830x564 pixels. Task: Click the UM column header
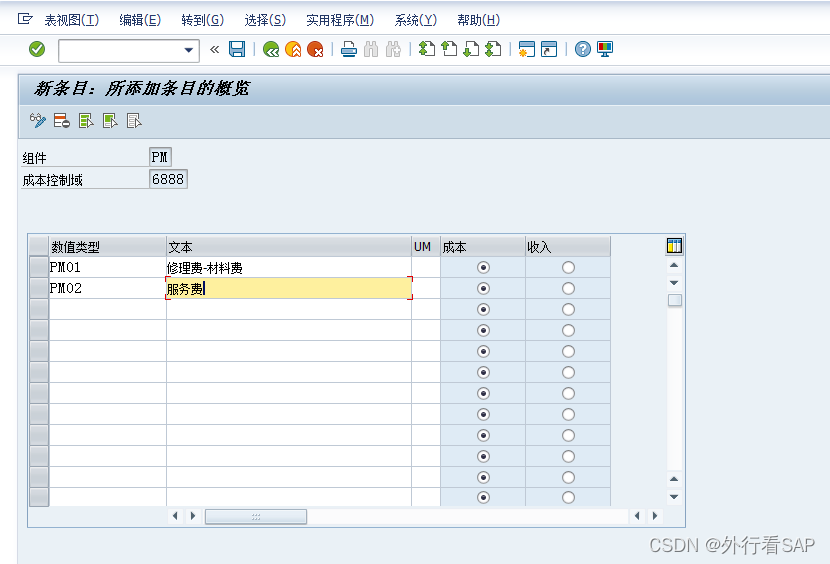[426, 247]
